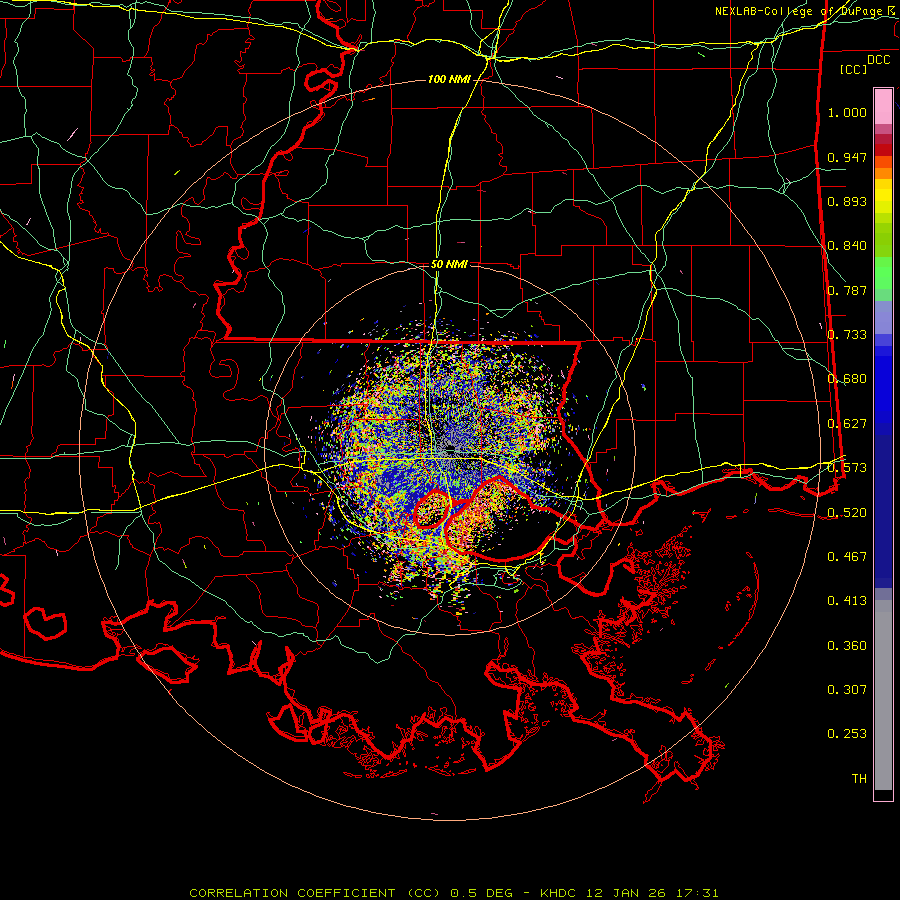Click the DCC label above the color scale
Image resolution: width=900 pixels, height=900 pixels.
(878, 59)
